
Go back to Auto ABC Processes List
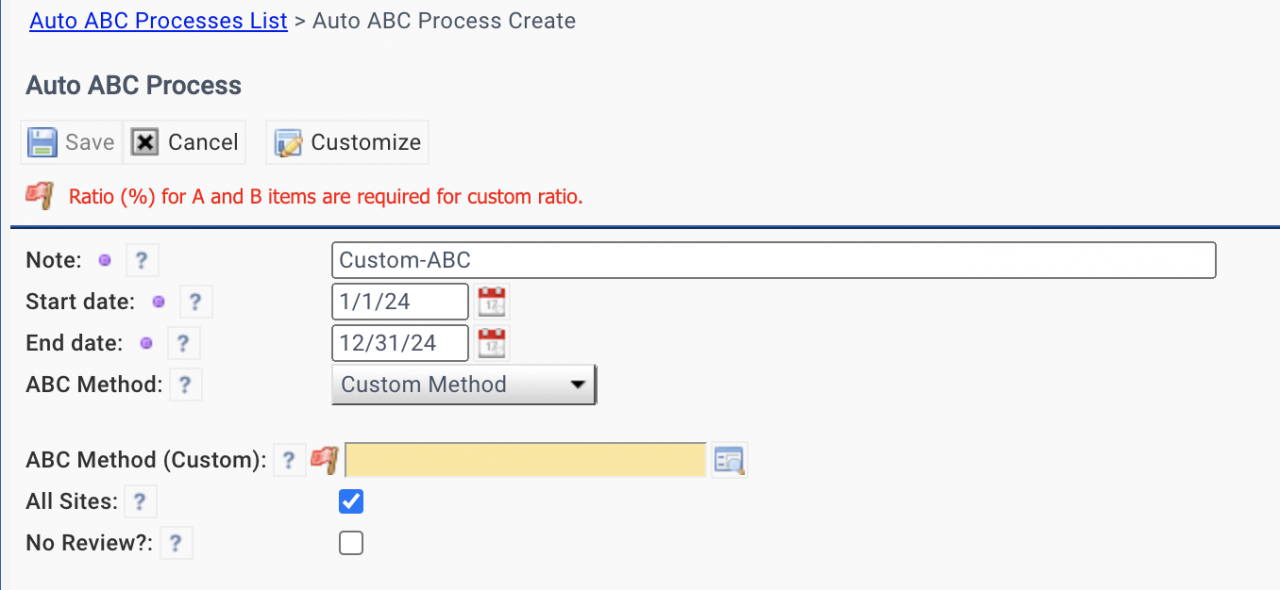pos(159,20)
